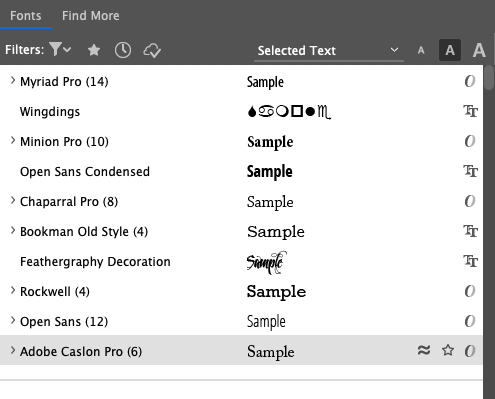This screenshot has width=495, height=399.
Task: Switch to the Fonts tab
Action: pyautogui.click(x=26, y=16)
